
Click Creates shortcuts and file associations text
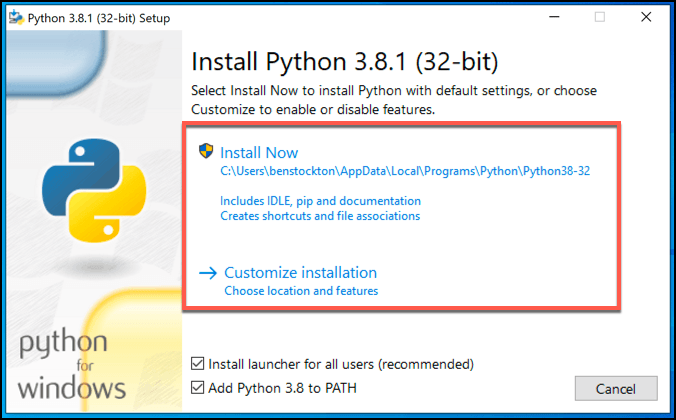(x=320, y=216)
